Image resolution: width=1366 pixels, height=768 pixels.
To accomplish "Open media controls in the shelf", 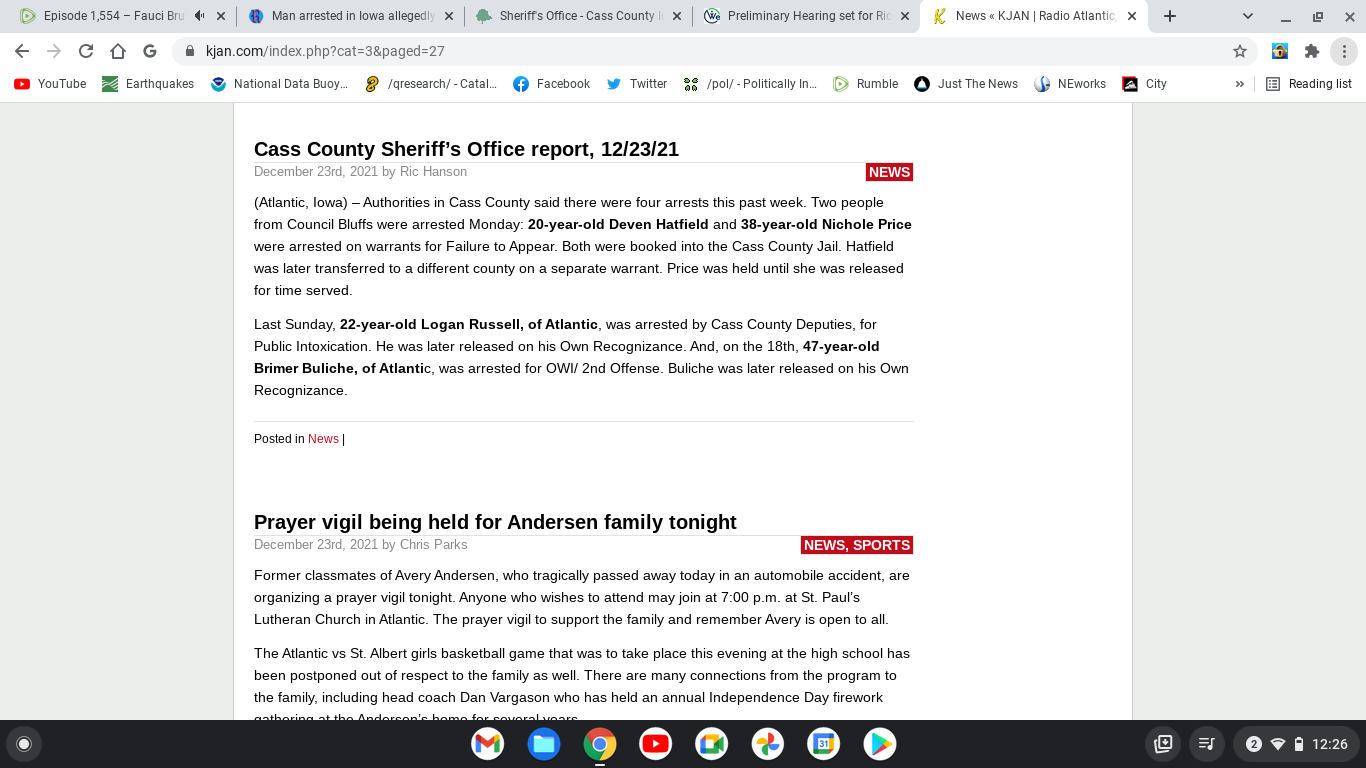I will (1207, 744).
